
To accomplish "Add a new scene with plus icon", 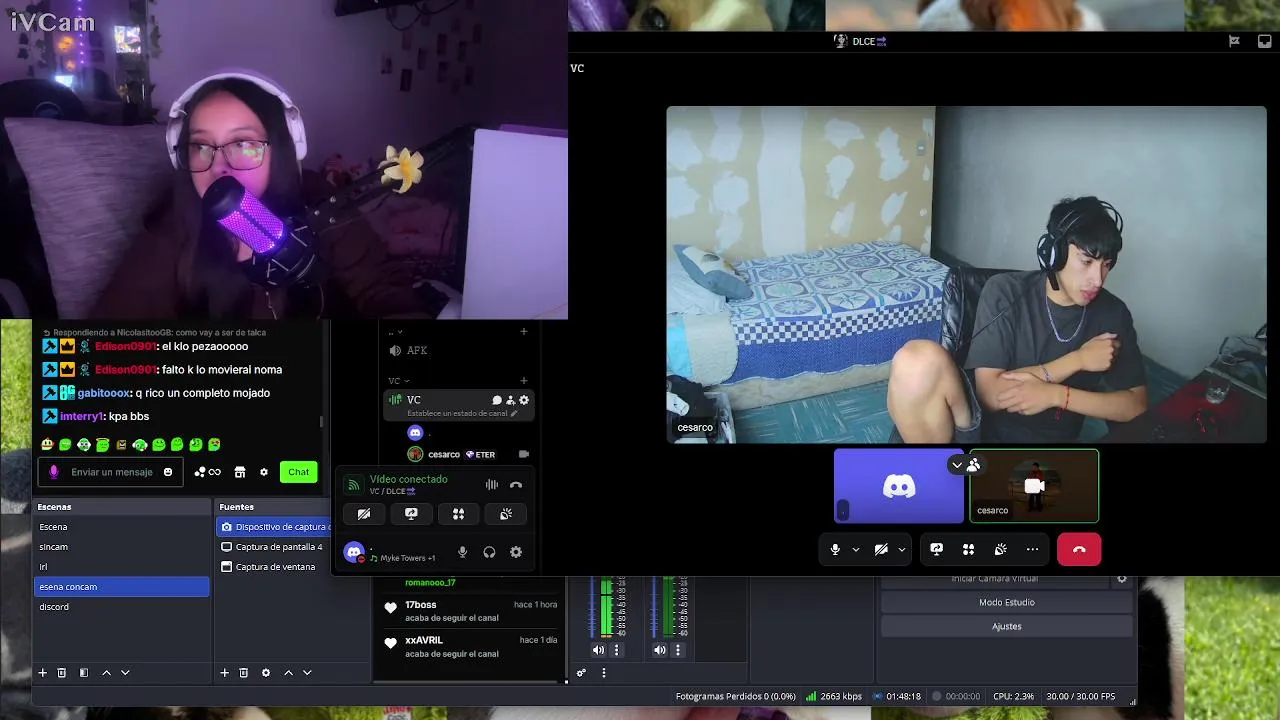I will (x=42, y=673).
